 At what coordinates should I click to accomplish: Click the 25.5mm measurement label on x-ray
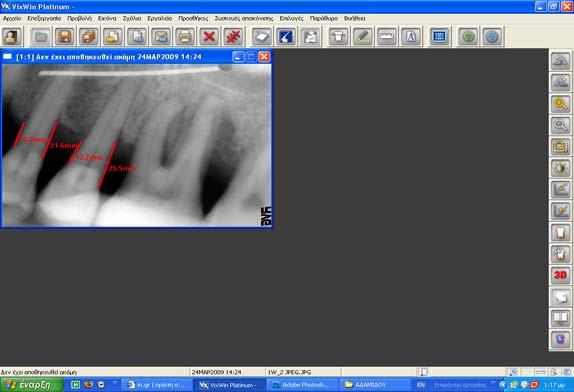pyautogui.click(x=122, y=168)
